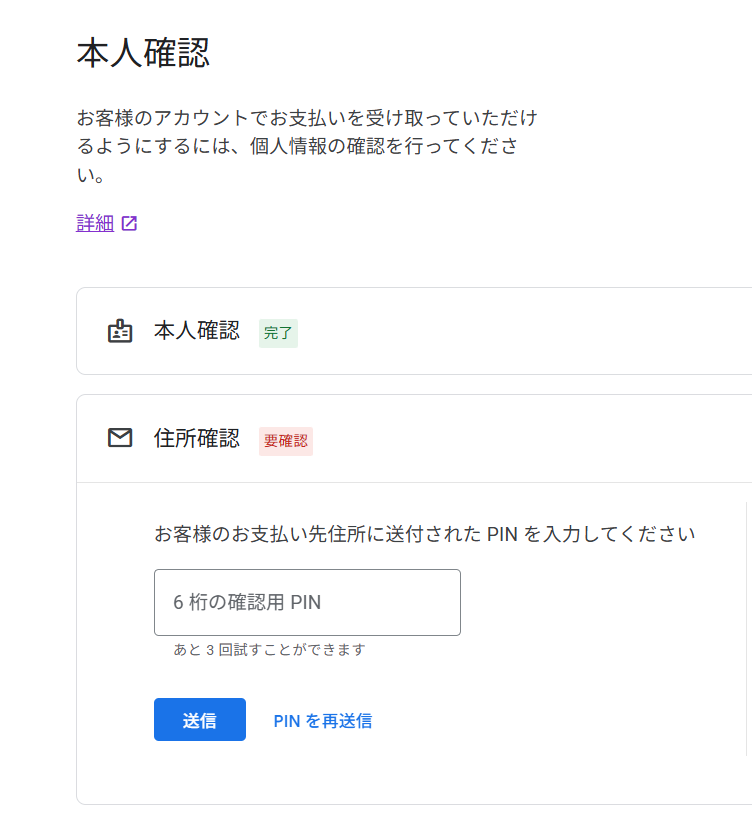Click the ID badge icon

(x=120, y=331)
